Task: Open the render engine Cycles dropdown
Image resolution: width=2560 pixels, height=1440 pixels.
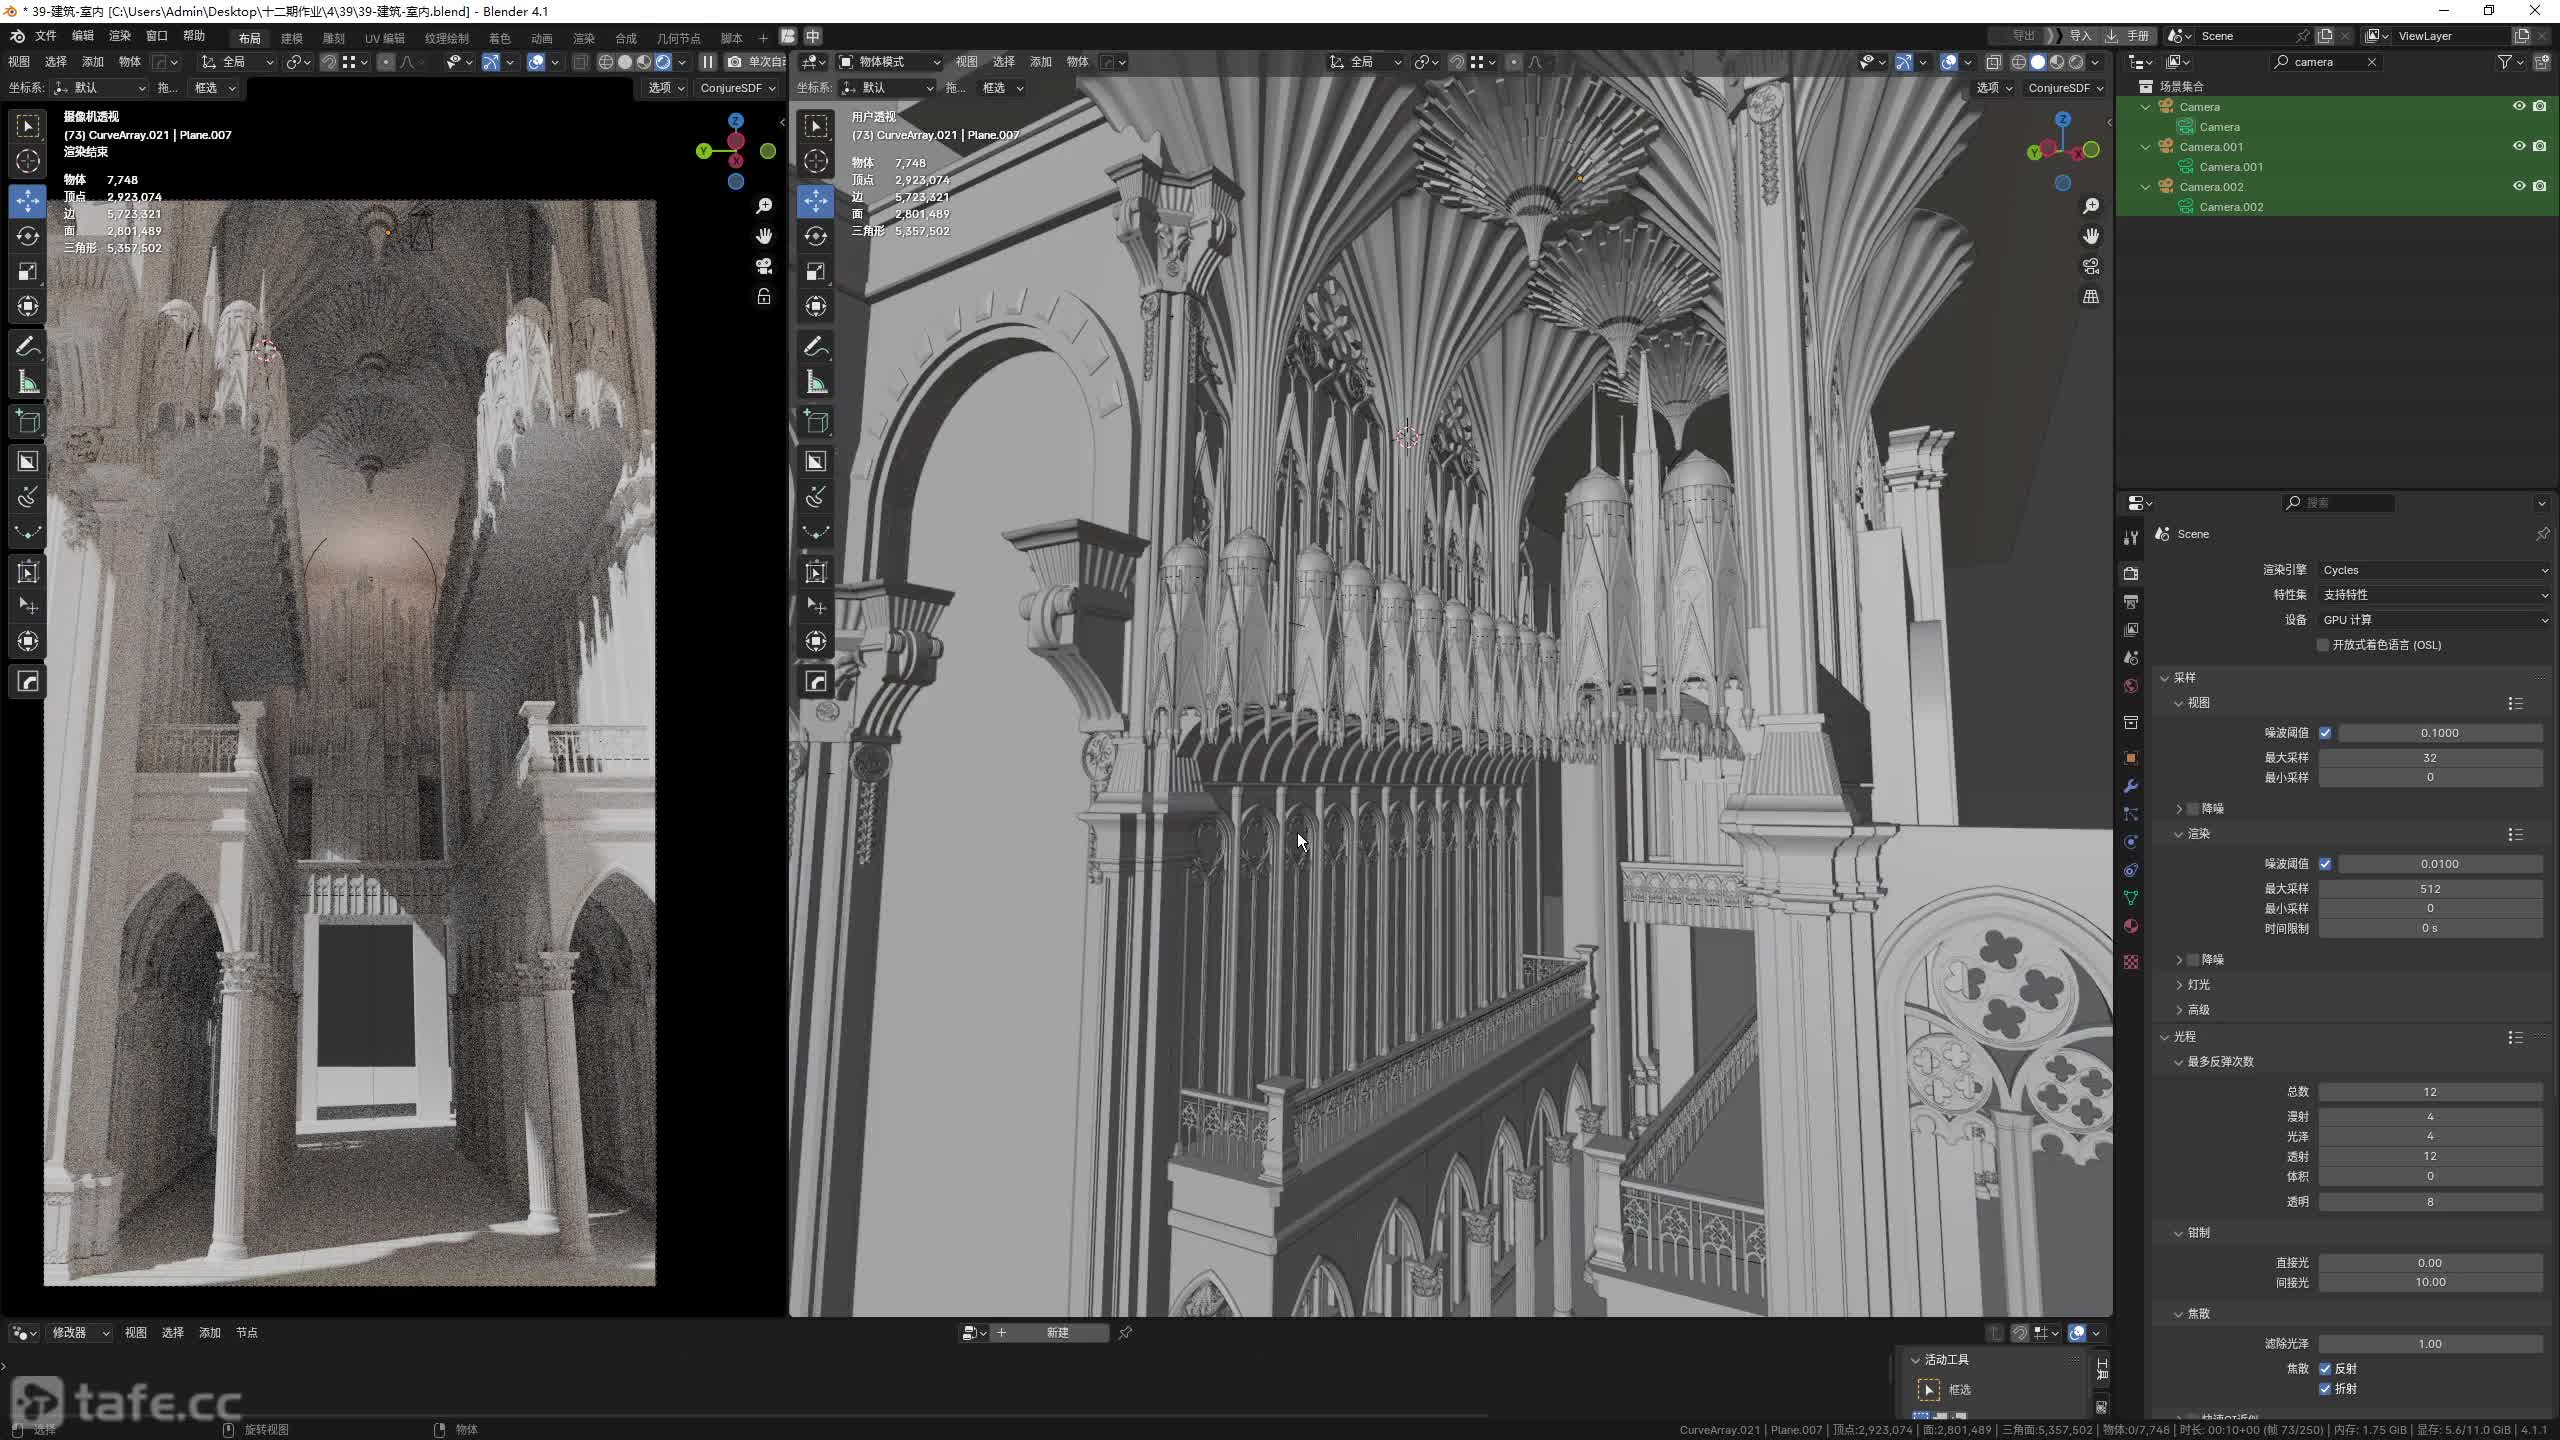Action: point(2432,570)
